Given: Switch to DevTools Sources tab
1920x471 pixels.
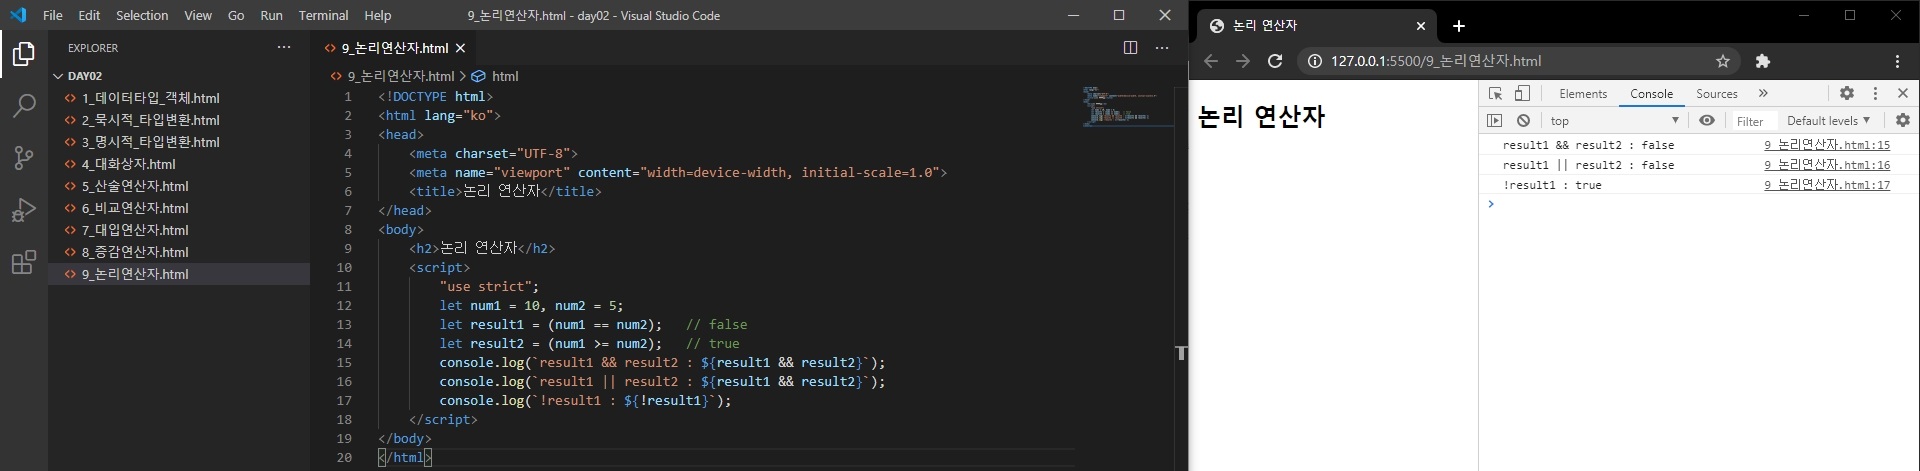Looking at the screenshot, I should click(x=1716, y=93).
